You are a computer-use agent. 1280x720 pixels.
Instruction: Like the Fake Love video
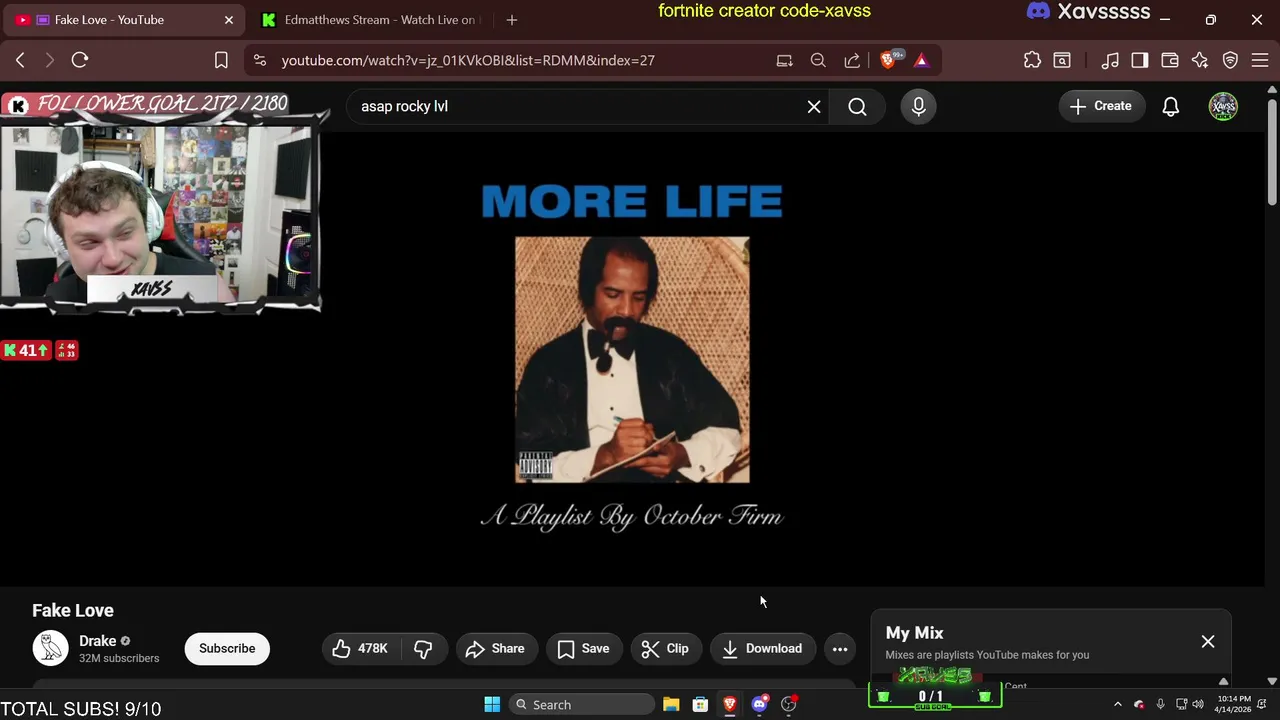point(360,648)
